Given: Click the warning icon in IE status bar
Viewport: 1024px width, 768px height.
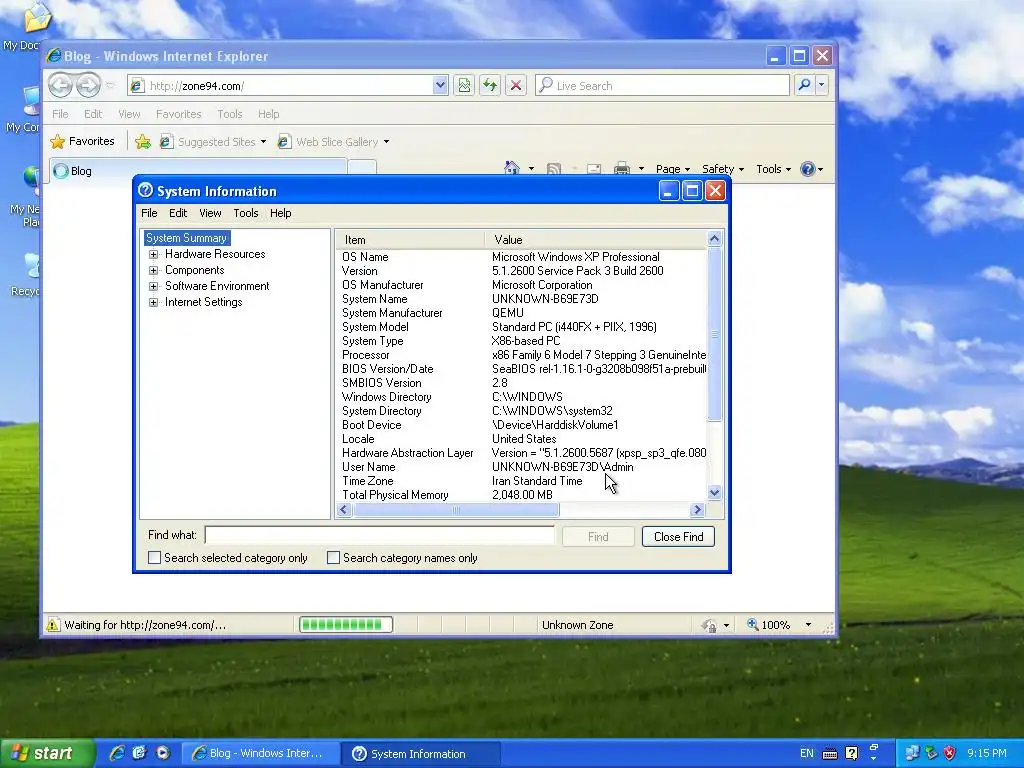Looking at the screenshot, I should click(x=52, y=625).
